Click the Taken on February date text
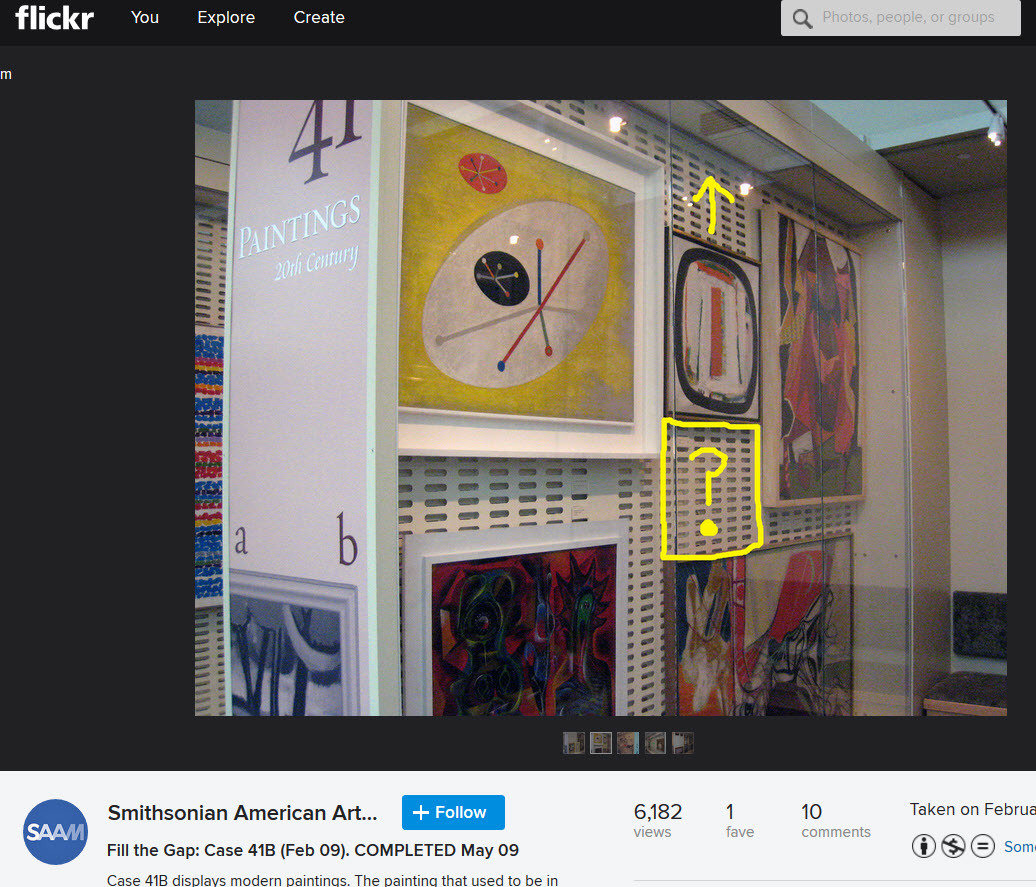Viewport: 1036px width, 887px height. [973, 810]
